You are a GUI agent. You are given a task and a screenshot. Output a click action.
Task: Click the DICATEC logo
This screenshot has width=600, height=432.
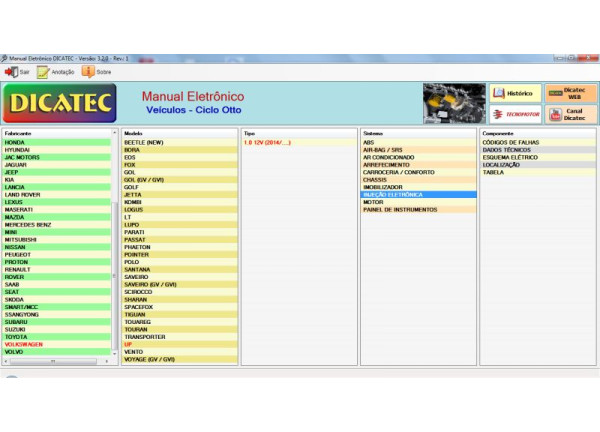pos(60,103)
